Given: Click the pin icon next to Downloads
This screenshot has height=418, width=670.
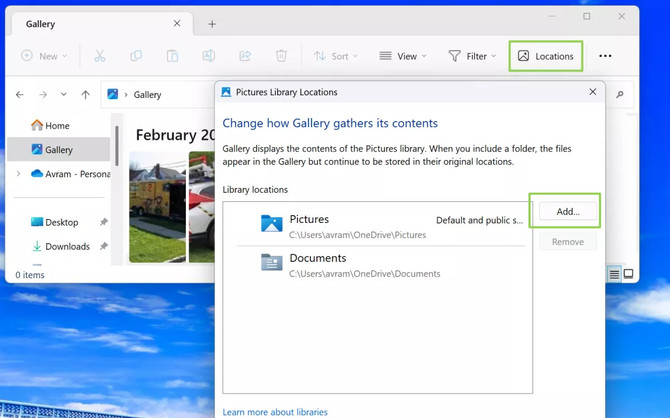Looking at the screenshot, I should 104,246.
